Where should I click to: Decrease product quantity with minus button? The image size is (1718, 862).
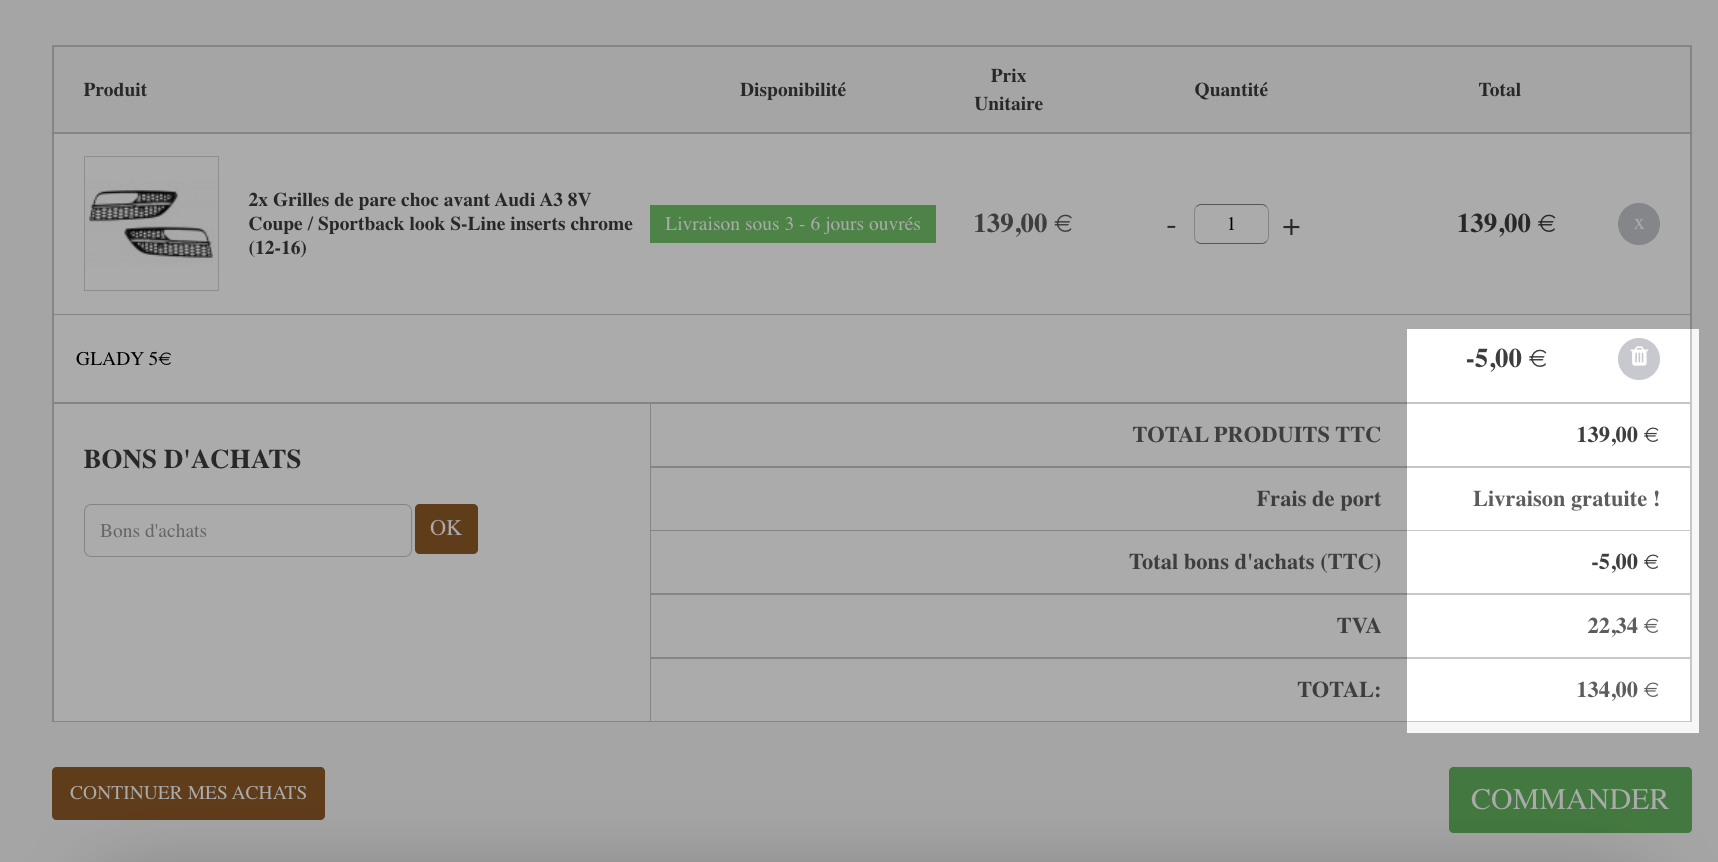1171,227
